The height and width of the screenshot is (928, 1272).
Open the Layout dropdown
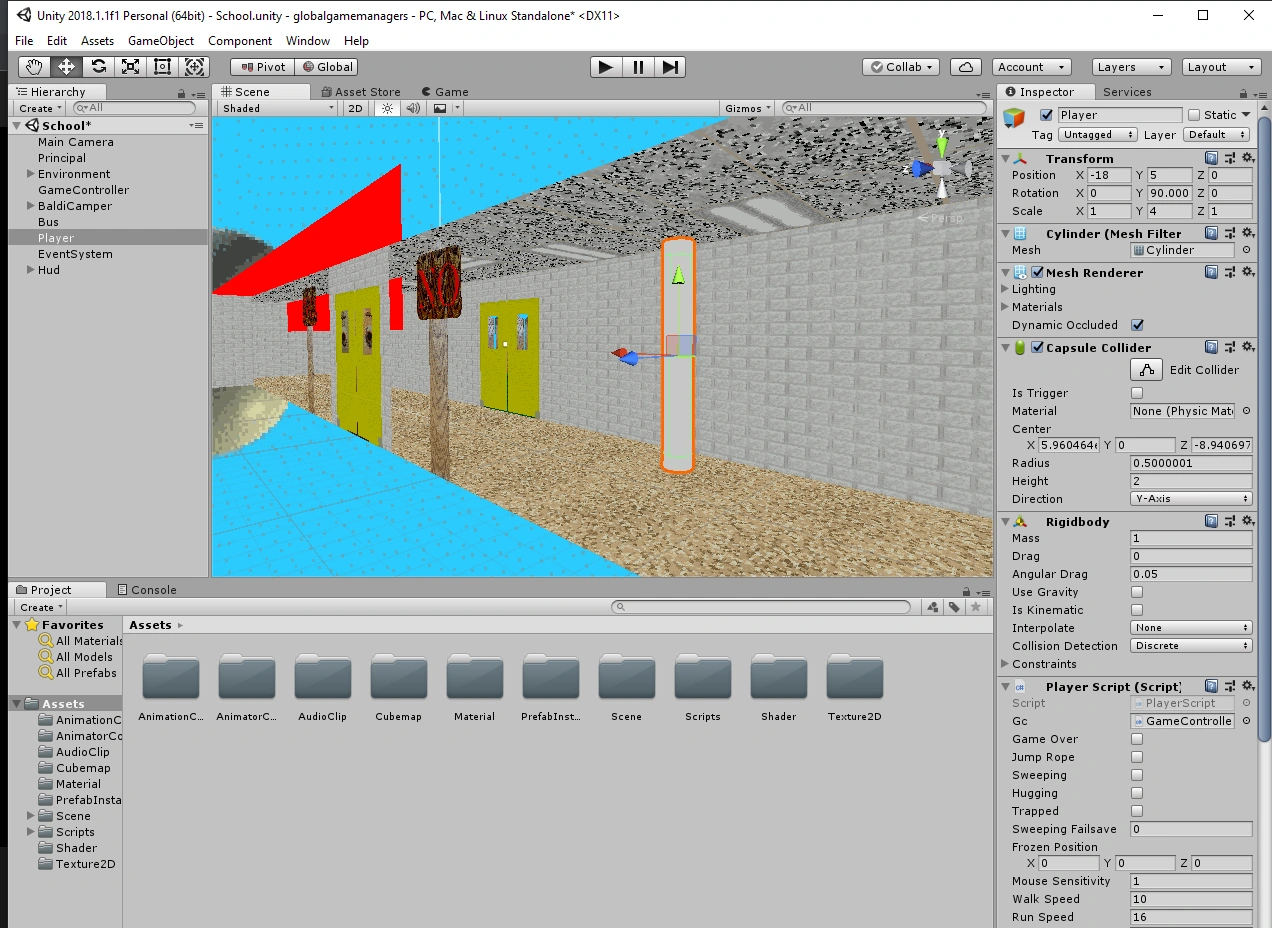click(1221, 66)
